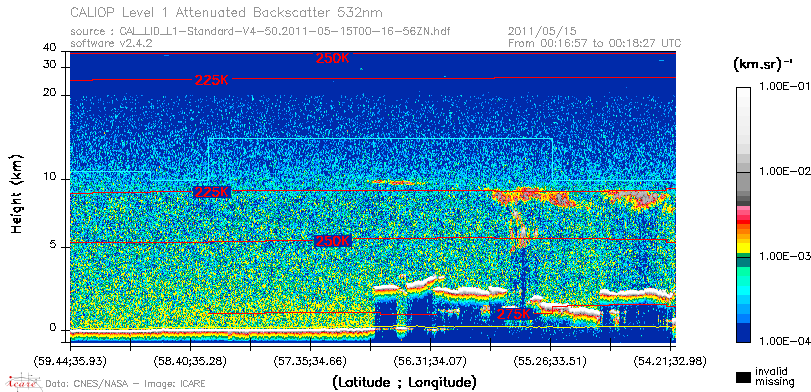Click the '40' height axis label

pyautogui.click(x=50, y=48)
